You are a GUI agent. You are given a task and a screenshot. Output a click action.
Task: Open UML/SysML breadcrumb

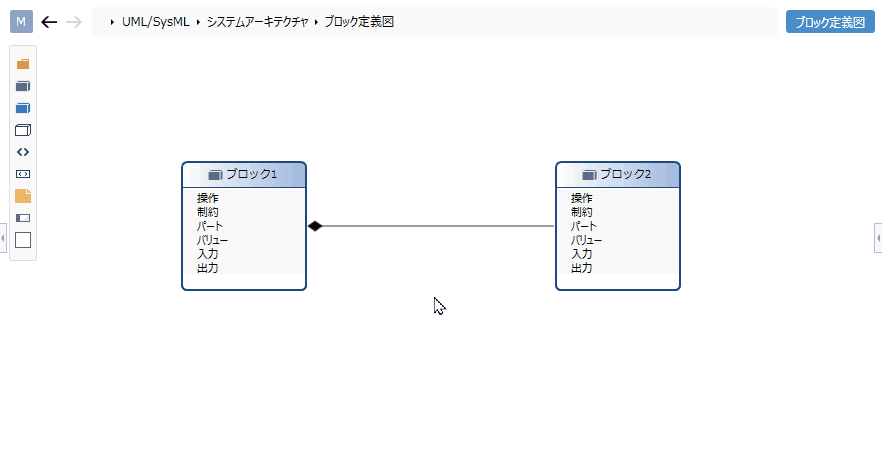coord(156,22)
